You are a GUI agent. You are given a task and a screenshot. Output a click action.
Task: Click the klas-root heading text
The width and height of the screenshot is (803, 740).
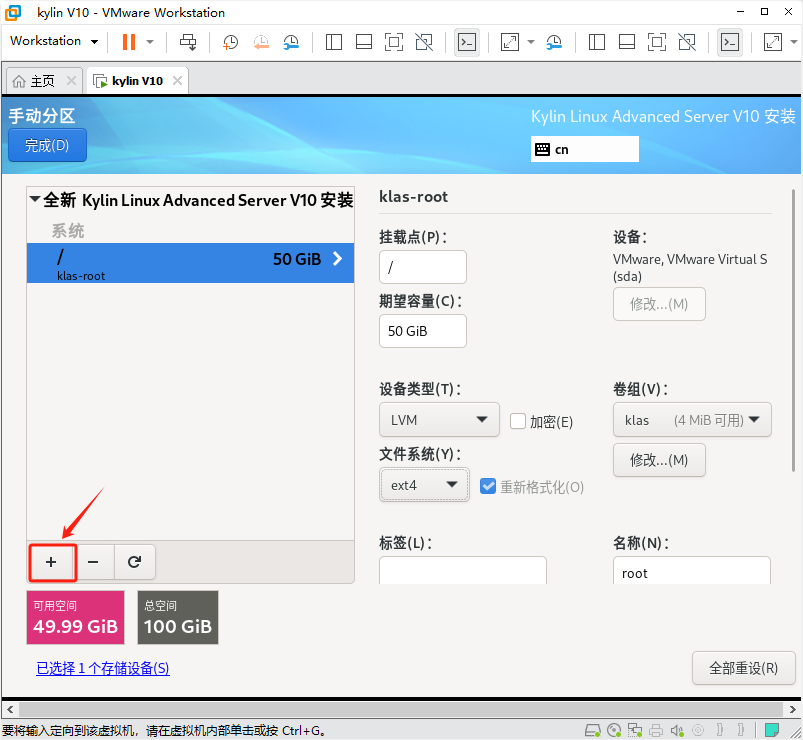pyautogui.click(x=413, y=197)
